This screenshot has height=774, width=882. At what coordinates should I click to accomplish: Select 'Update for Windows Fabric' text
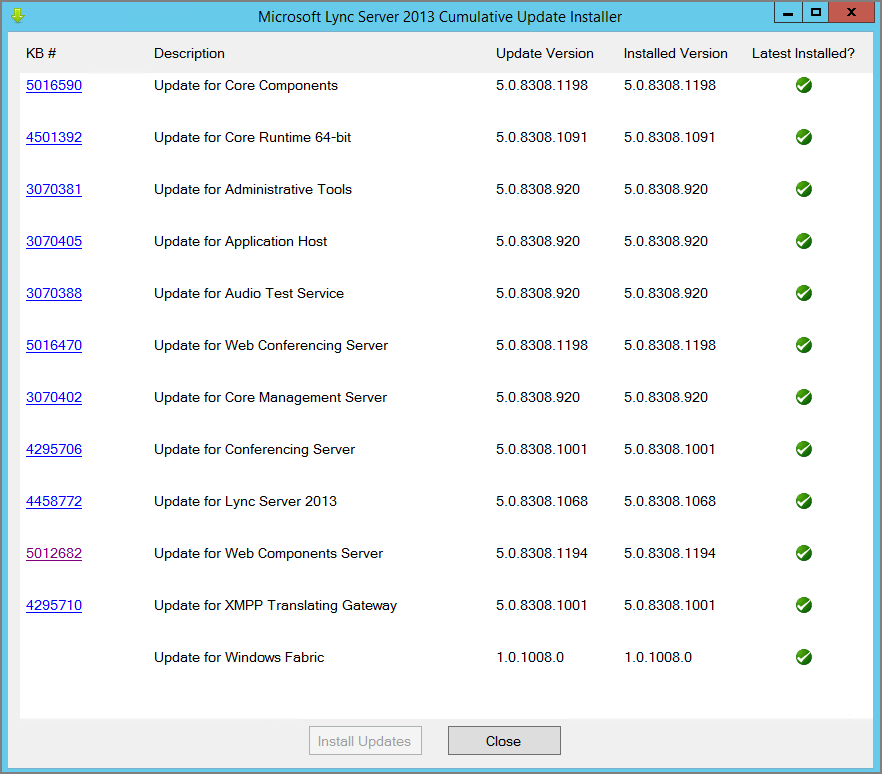[239, 658]
